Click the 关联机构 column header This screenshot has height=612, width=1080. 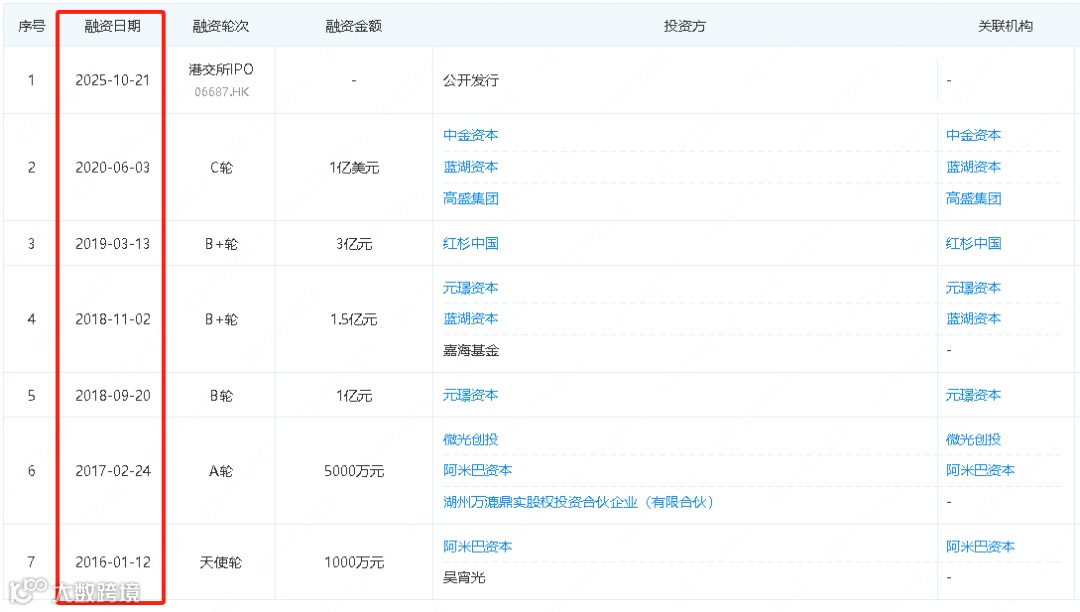pos(1005,26)
